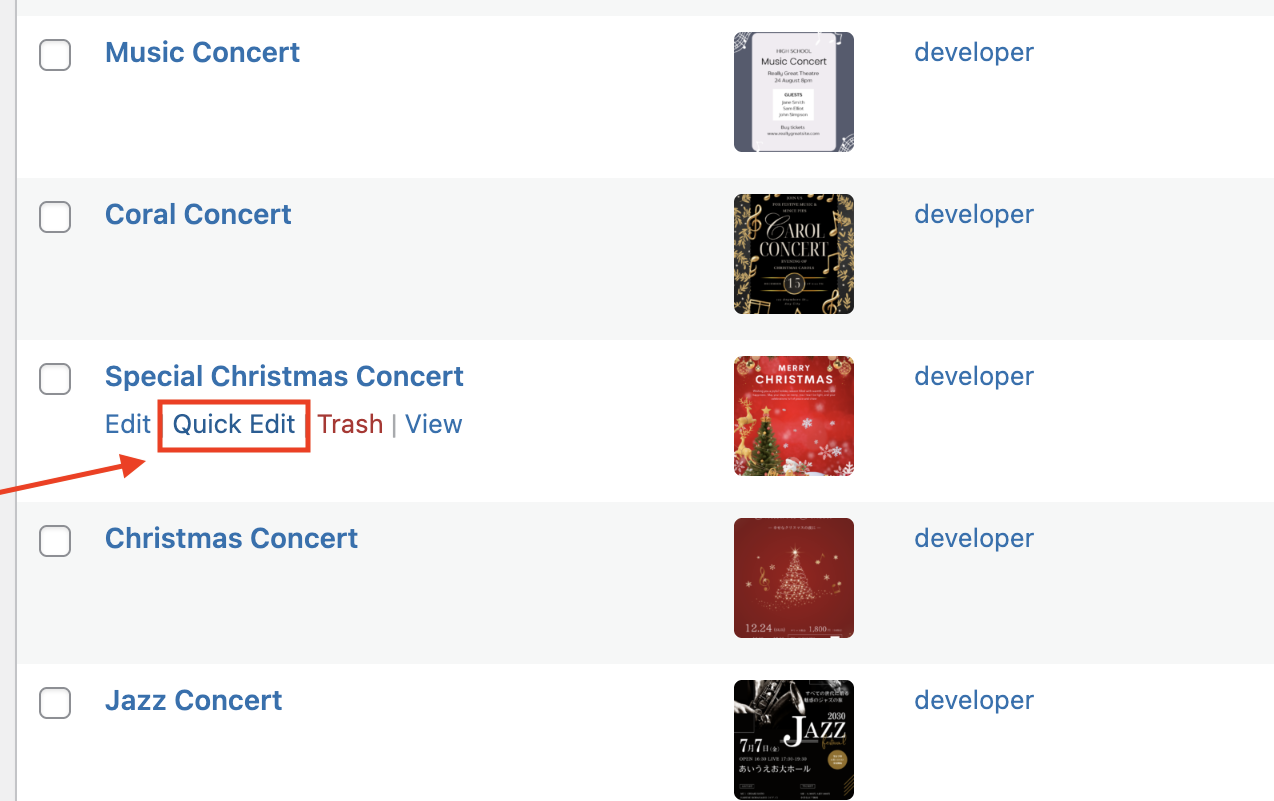Click the Edit action link
Image resolution: width=1274 pixels, height=801 pixels.
[x=127, y=424]
